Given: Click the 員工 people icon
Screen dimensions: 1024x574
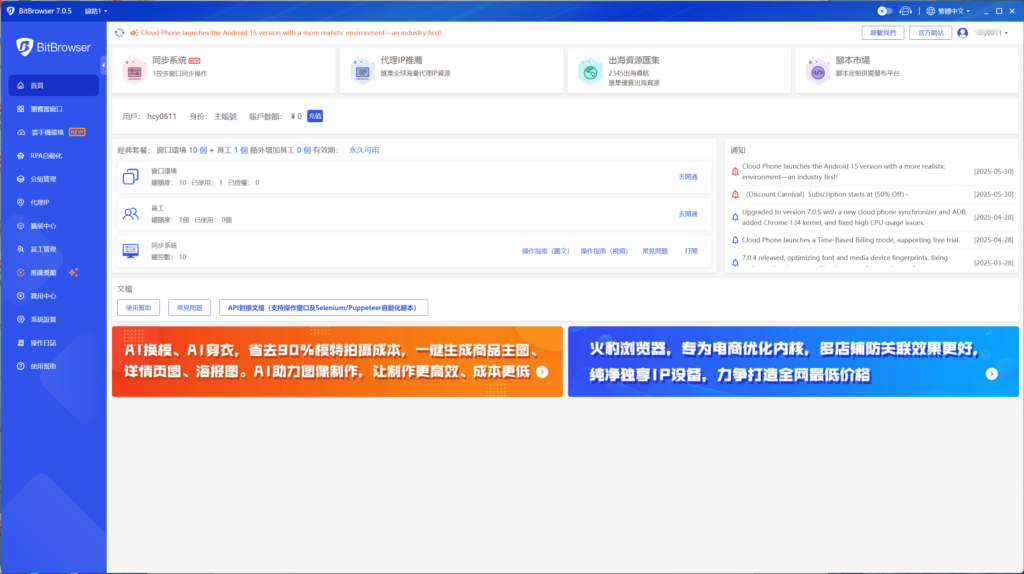Looking at the screenshot, I should coord(131,214).
